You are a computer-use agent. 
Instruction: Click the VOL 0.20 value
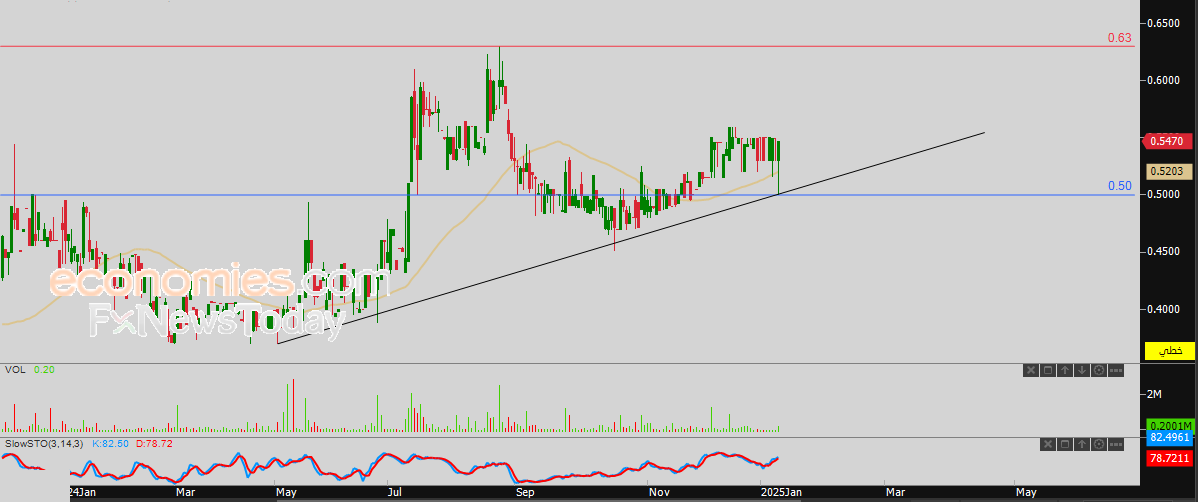click(44, 370)
